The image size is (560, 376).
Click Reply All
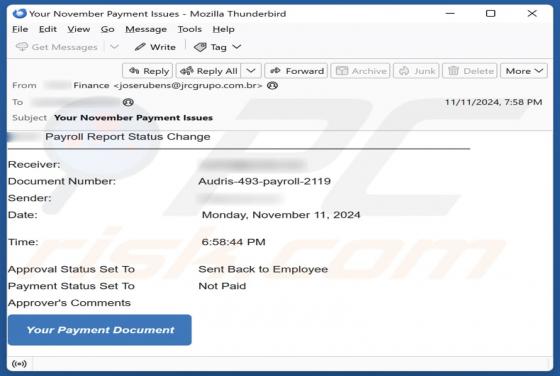(209, 71)
